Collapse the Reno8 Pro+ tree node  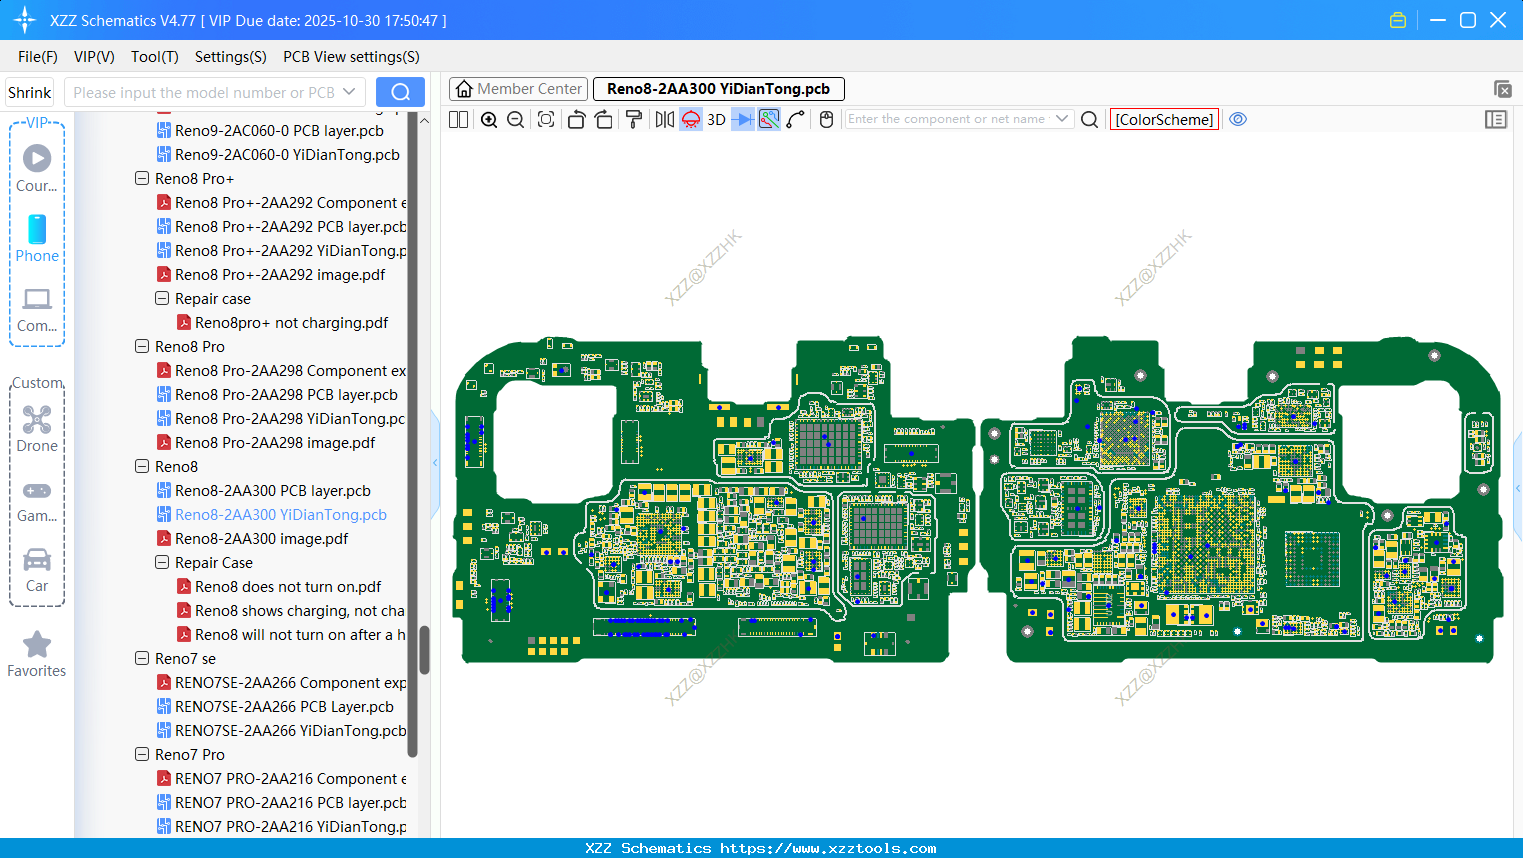tap(142, 179)
